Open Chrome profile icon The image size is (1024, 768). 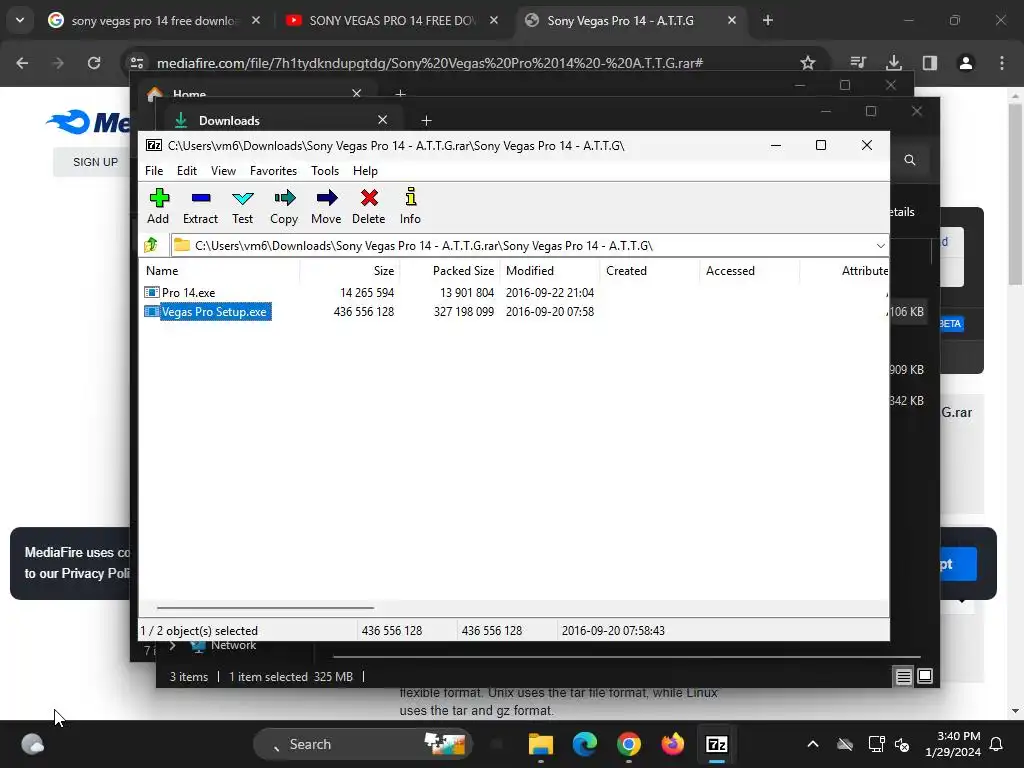pos(966,63)
